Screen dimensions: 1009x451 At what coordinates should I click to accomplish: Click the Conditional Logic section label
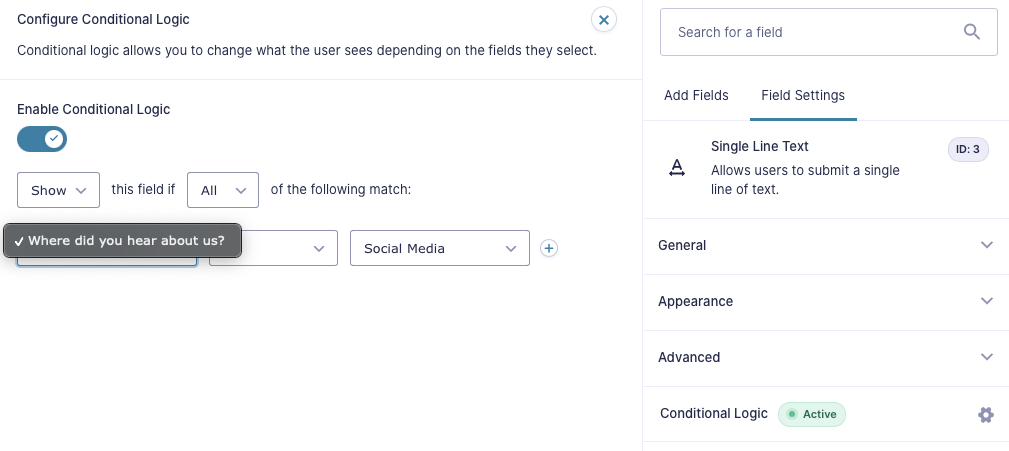pos(714,414)
